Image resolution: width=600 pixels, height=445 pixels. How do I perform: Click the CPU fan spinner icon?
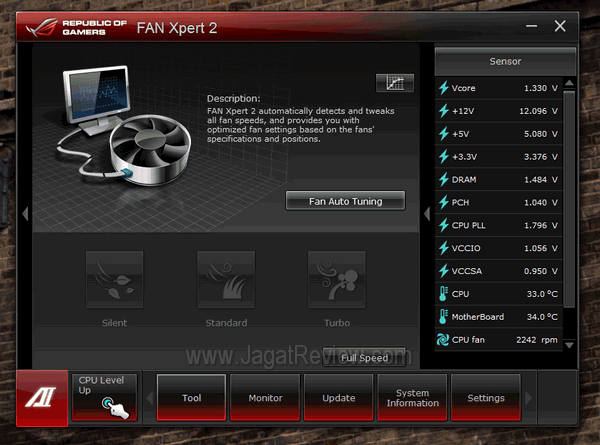pos(443,340)
